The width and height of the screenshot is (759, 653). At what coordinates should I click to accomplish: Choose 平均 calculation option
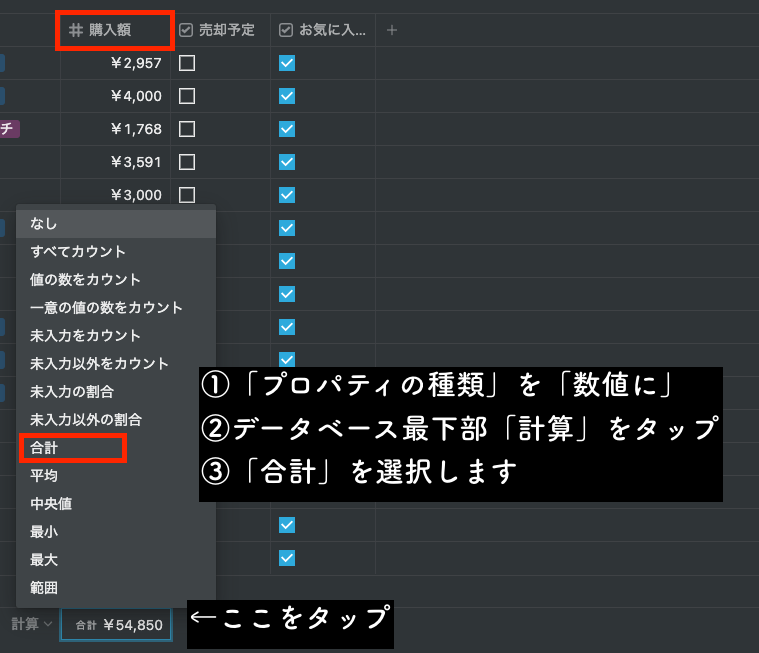pyautogui.click(x=116, y=476)
